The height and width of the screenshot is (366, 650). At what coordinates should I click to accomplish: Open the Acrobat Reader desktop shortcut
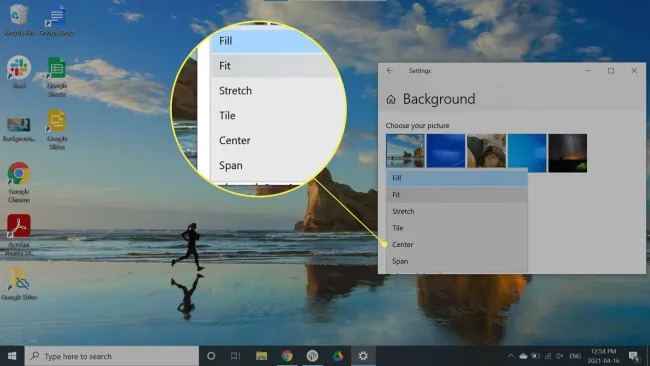coord(19,234)
